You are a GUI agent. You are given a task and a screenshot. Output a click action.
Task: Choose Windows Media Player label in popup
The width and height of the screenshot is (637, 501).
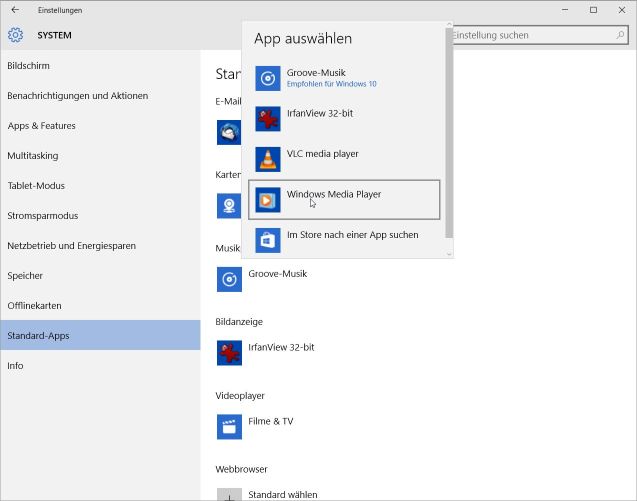pyautogui.click(x=334, y=194)
